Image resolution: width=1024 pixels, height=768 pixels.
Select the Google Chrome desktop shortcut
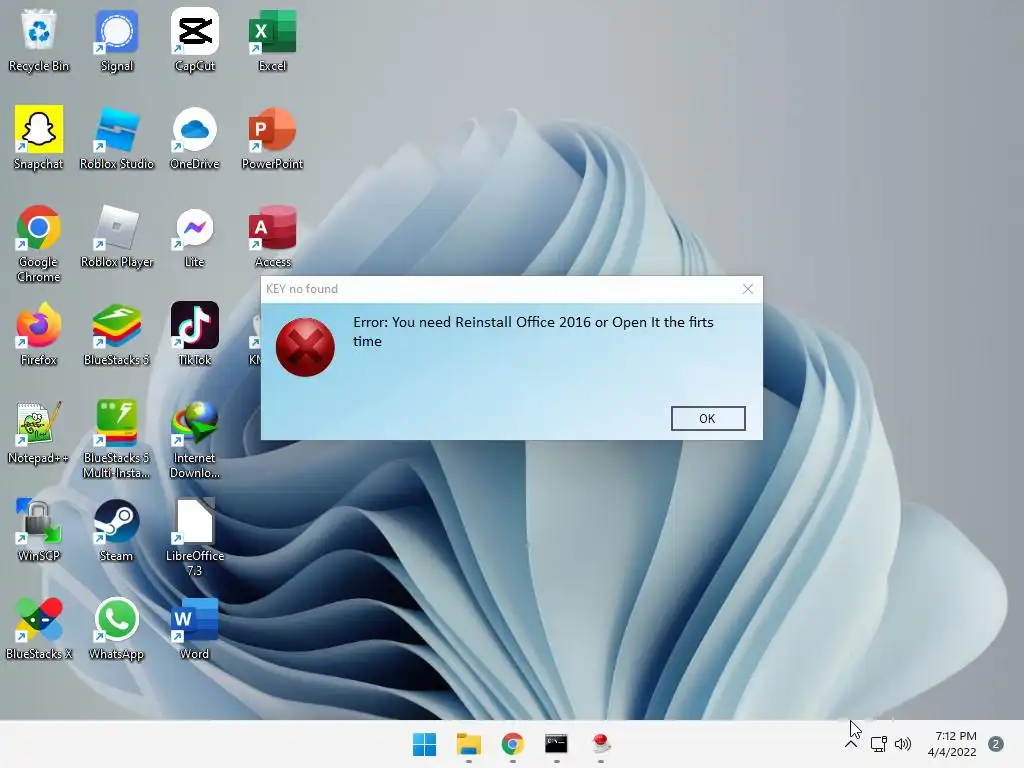[39, 244]
